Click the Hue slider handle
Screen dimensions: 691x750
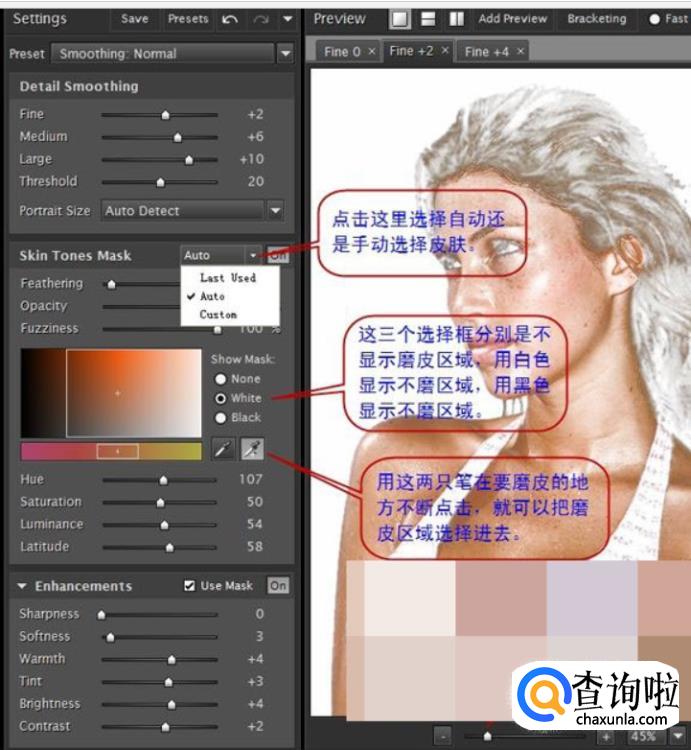tap(164, 480)
